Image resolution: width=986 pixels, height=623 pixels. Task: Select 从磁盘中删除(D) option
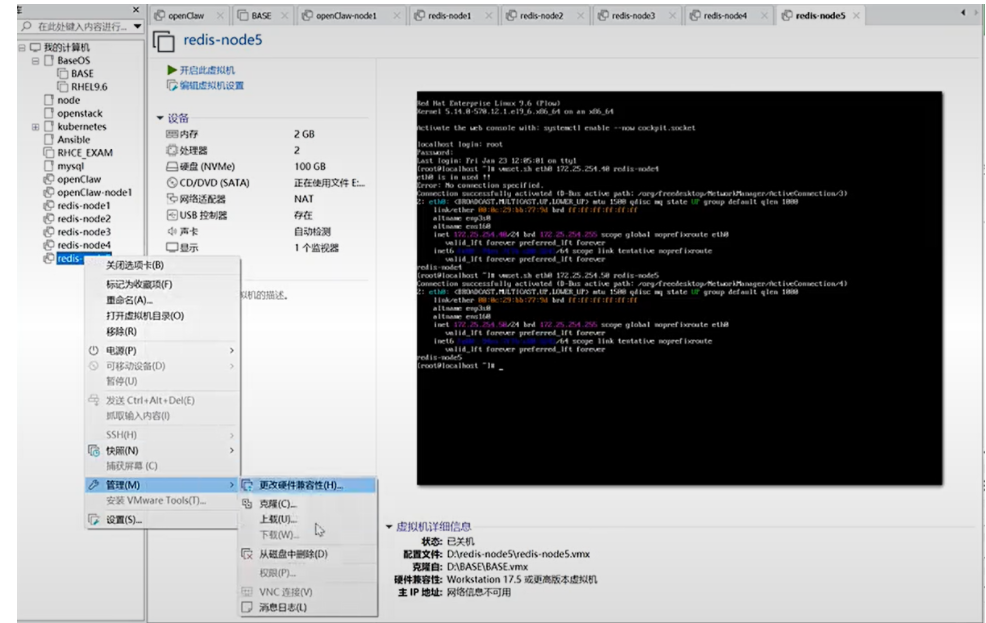tap(293, 554)
